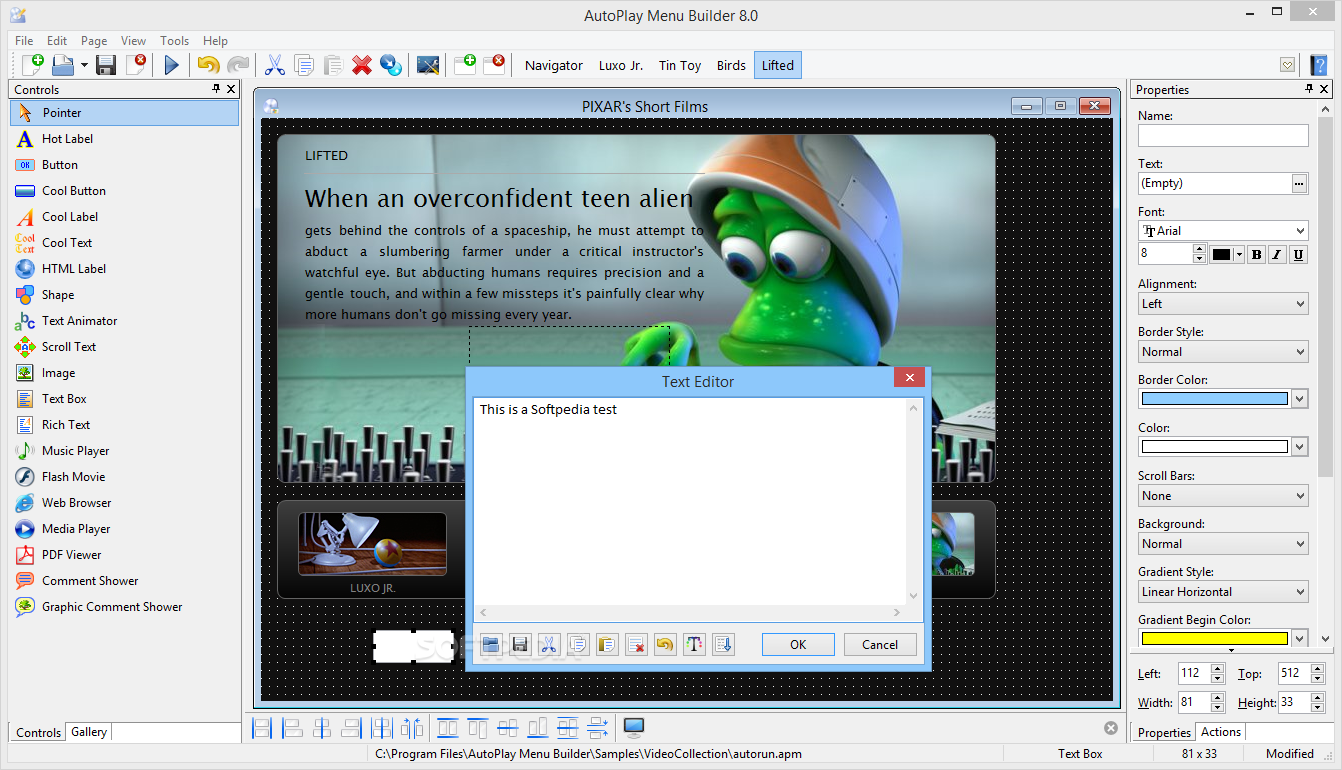Click the Save floppy disk toolbar icon

(x=106, y=65)
